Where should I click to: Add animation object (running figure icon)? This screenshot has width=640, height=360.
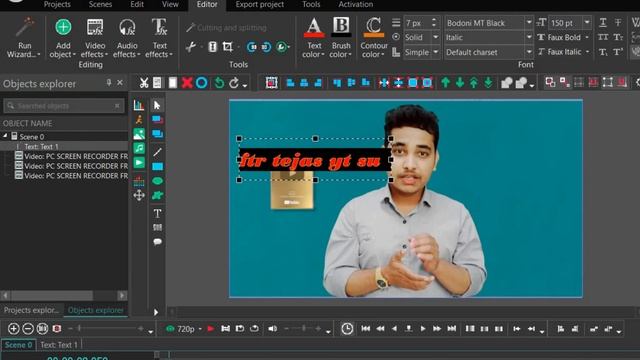point(139,120)
